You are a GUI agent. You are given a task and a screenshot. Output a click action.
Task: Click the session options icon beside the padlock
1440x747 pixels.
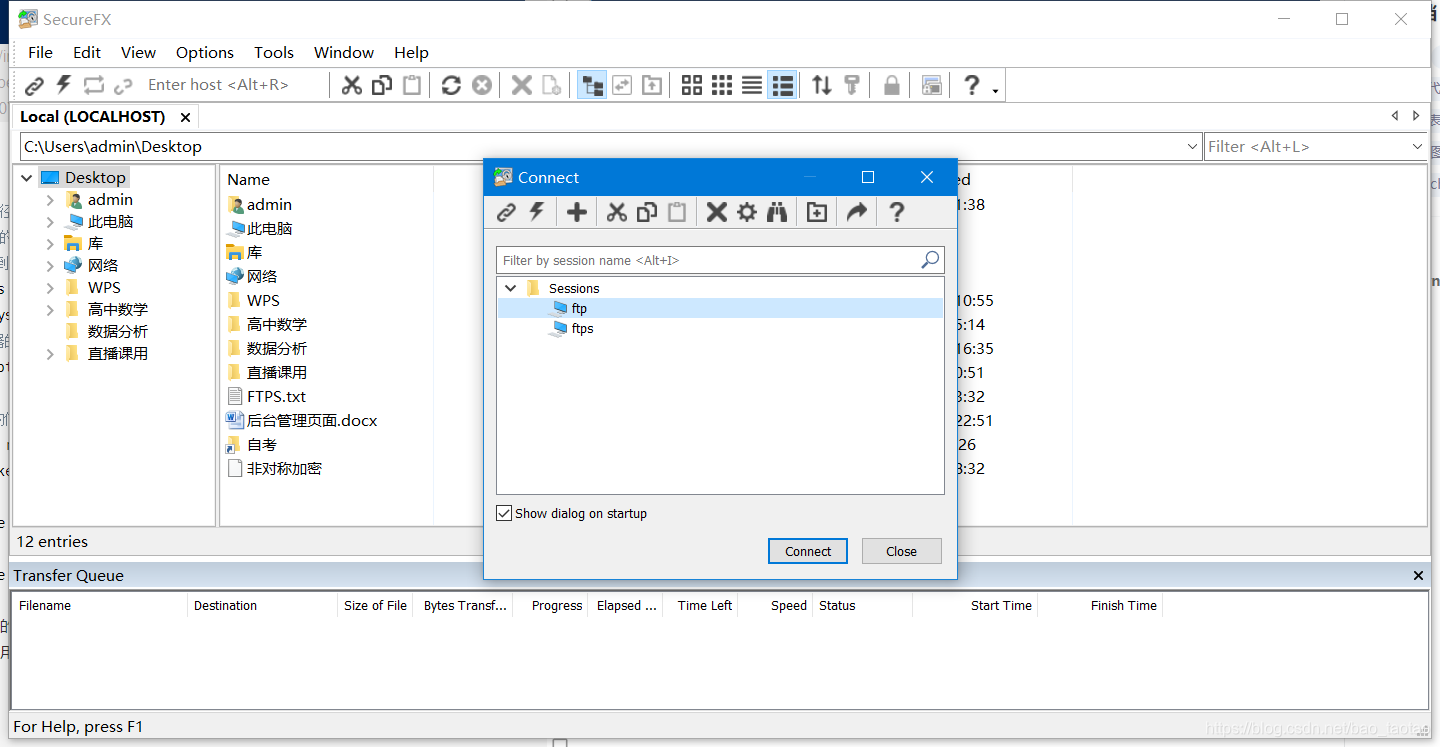tap(932, 85)
